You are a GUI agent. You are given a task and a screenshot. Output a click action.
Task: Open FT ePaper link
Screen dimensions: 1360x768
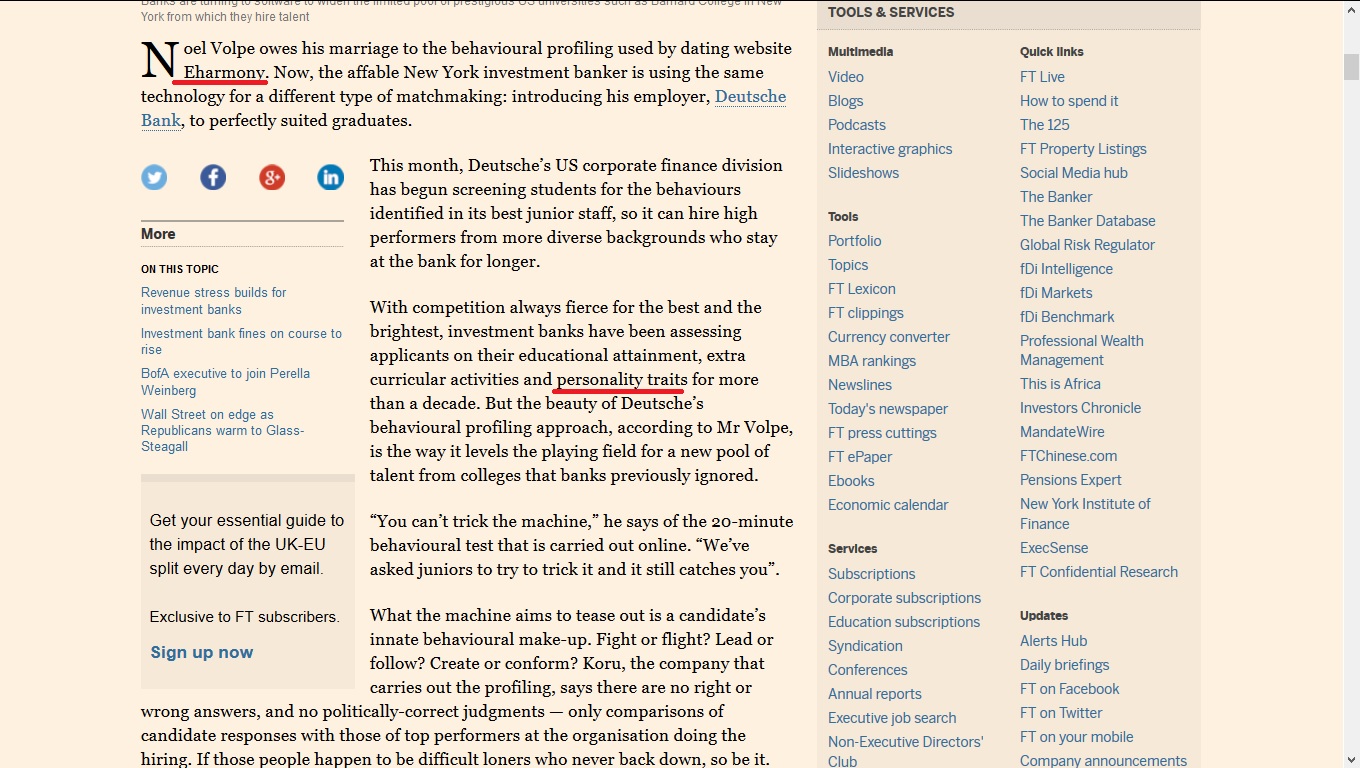(x=860, y=457)
